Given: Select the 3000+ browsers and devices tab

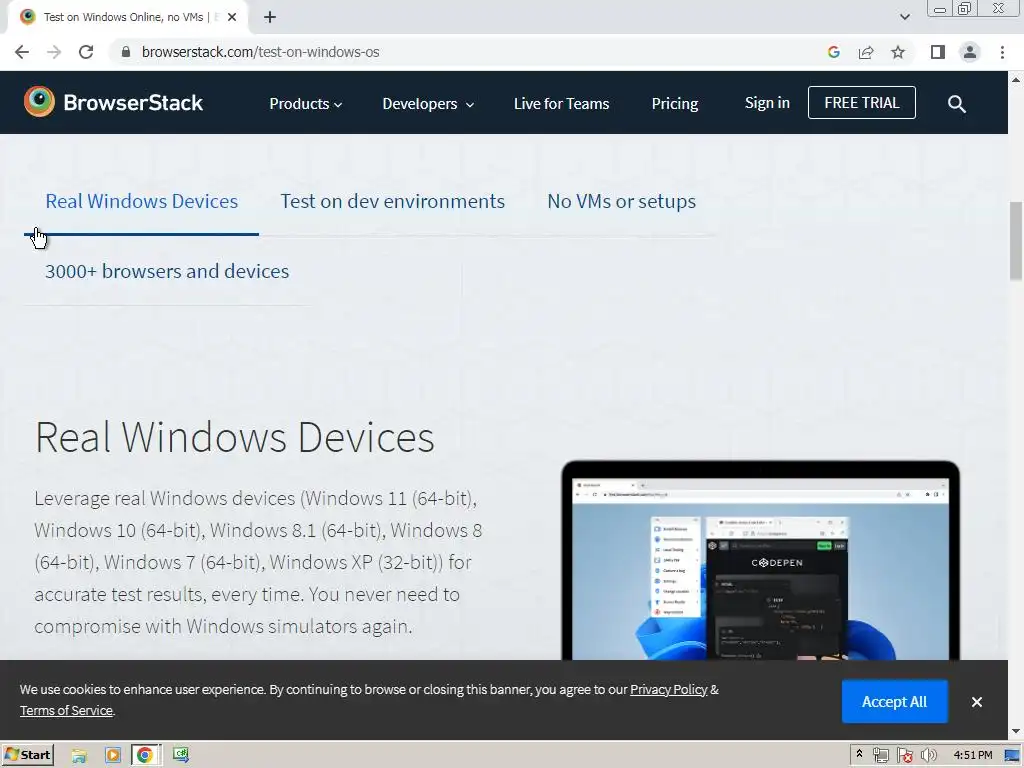Looking at the screenshot, I should 167,271.
